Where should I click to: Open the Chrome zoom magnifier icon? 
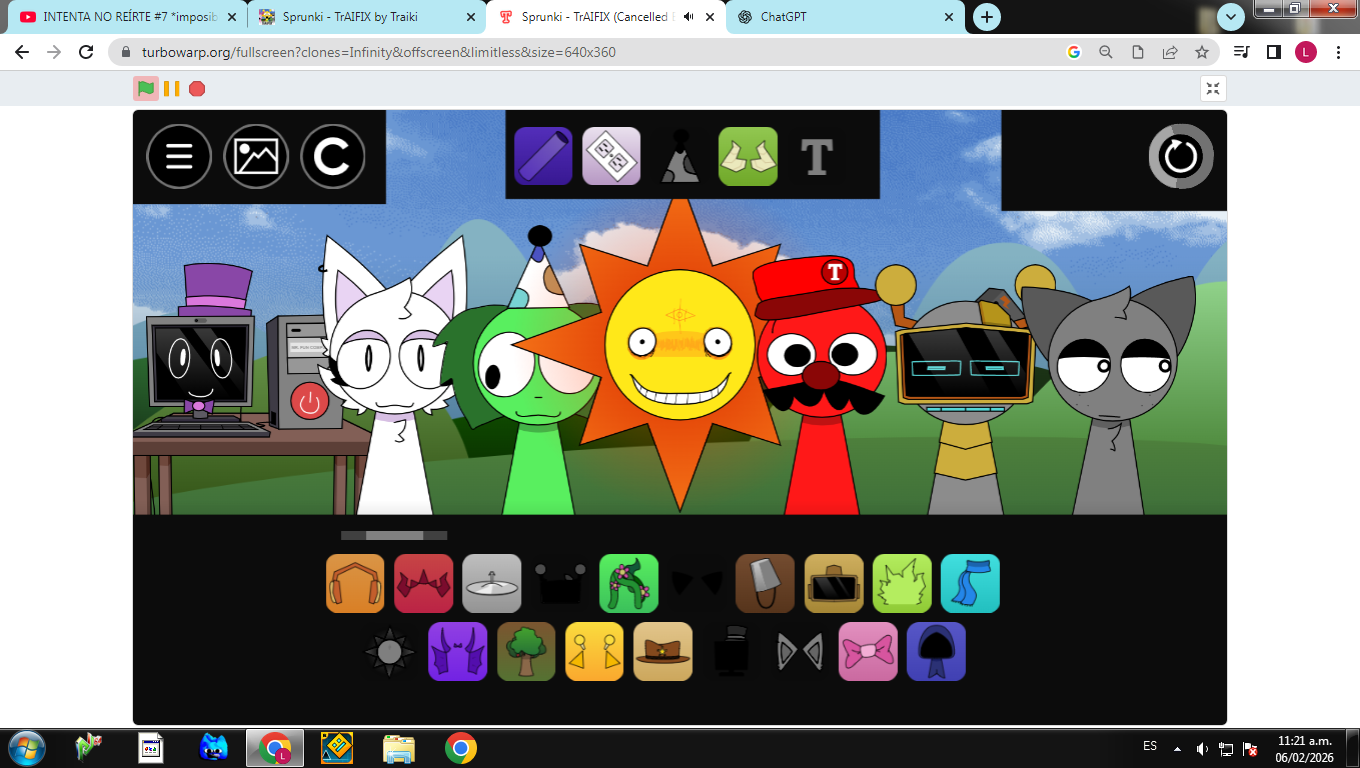click(x=1106, y=52)
